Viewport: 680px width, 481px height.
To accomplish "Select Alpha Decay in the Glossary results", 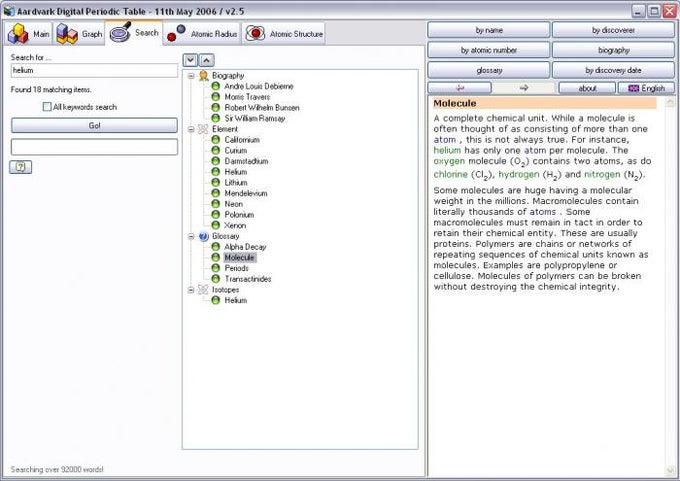I will point(245,247).
